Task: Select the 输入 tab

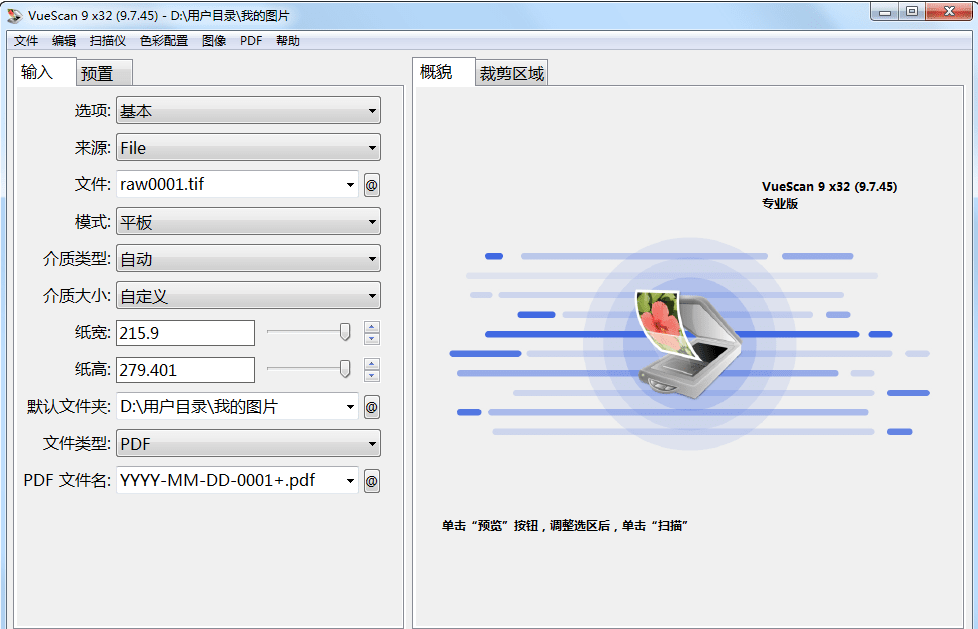Action: pos(44,72)
